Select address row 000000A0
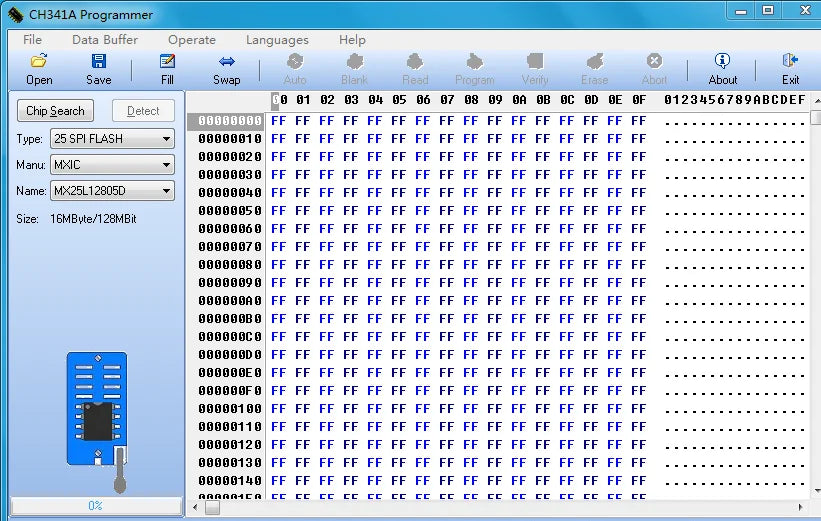 point(230,301)
